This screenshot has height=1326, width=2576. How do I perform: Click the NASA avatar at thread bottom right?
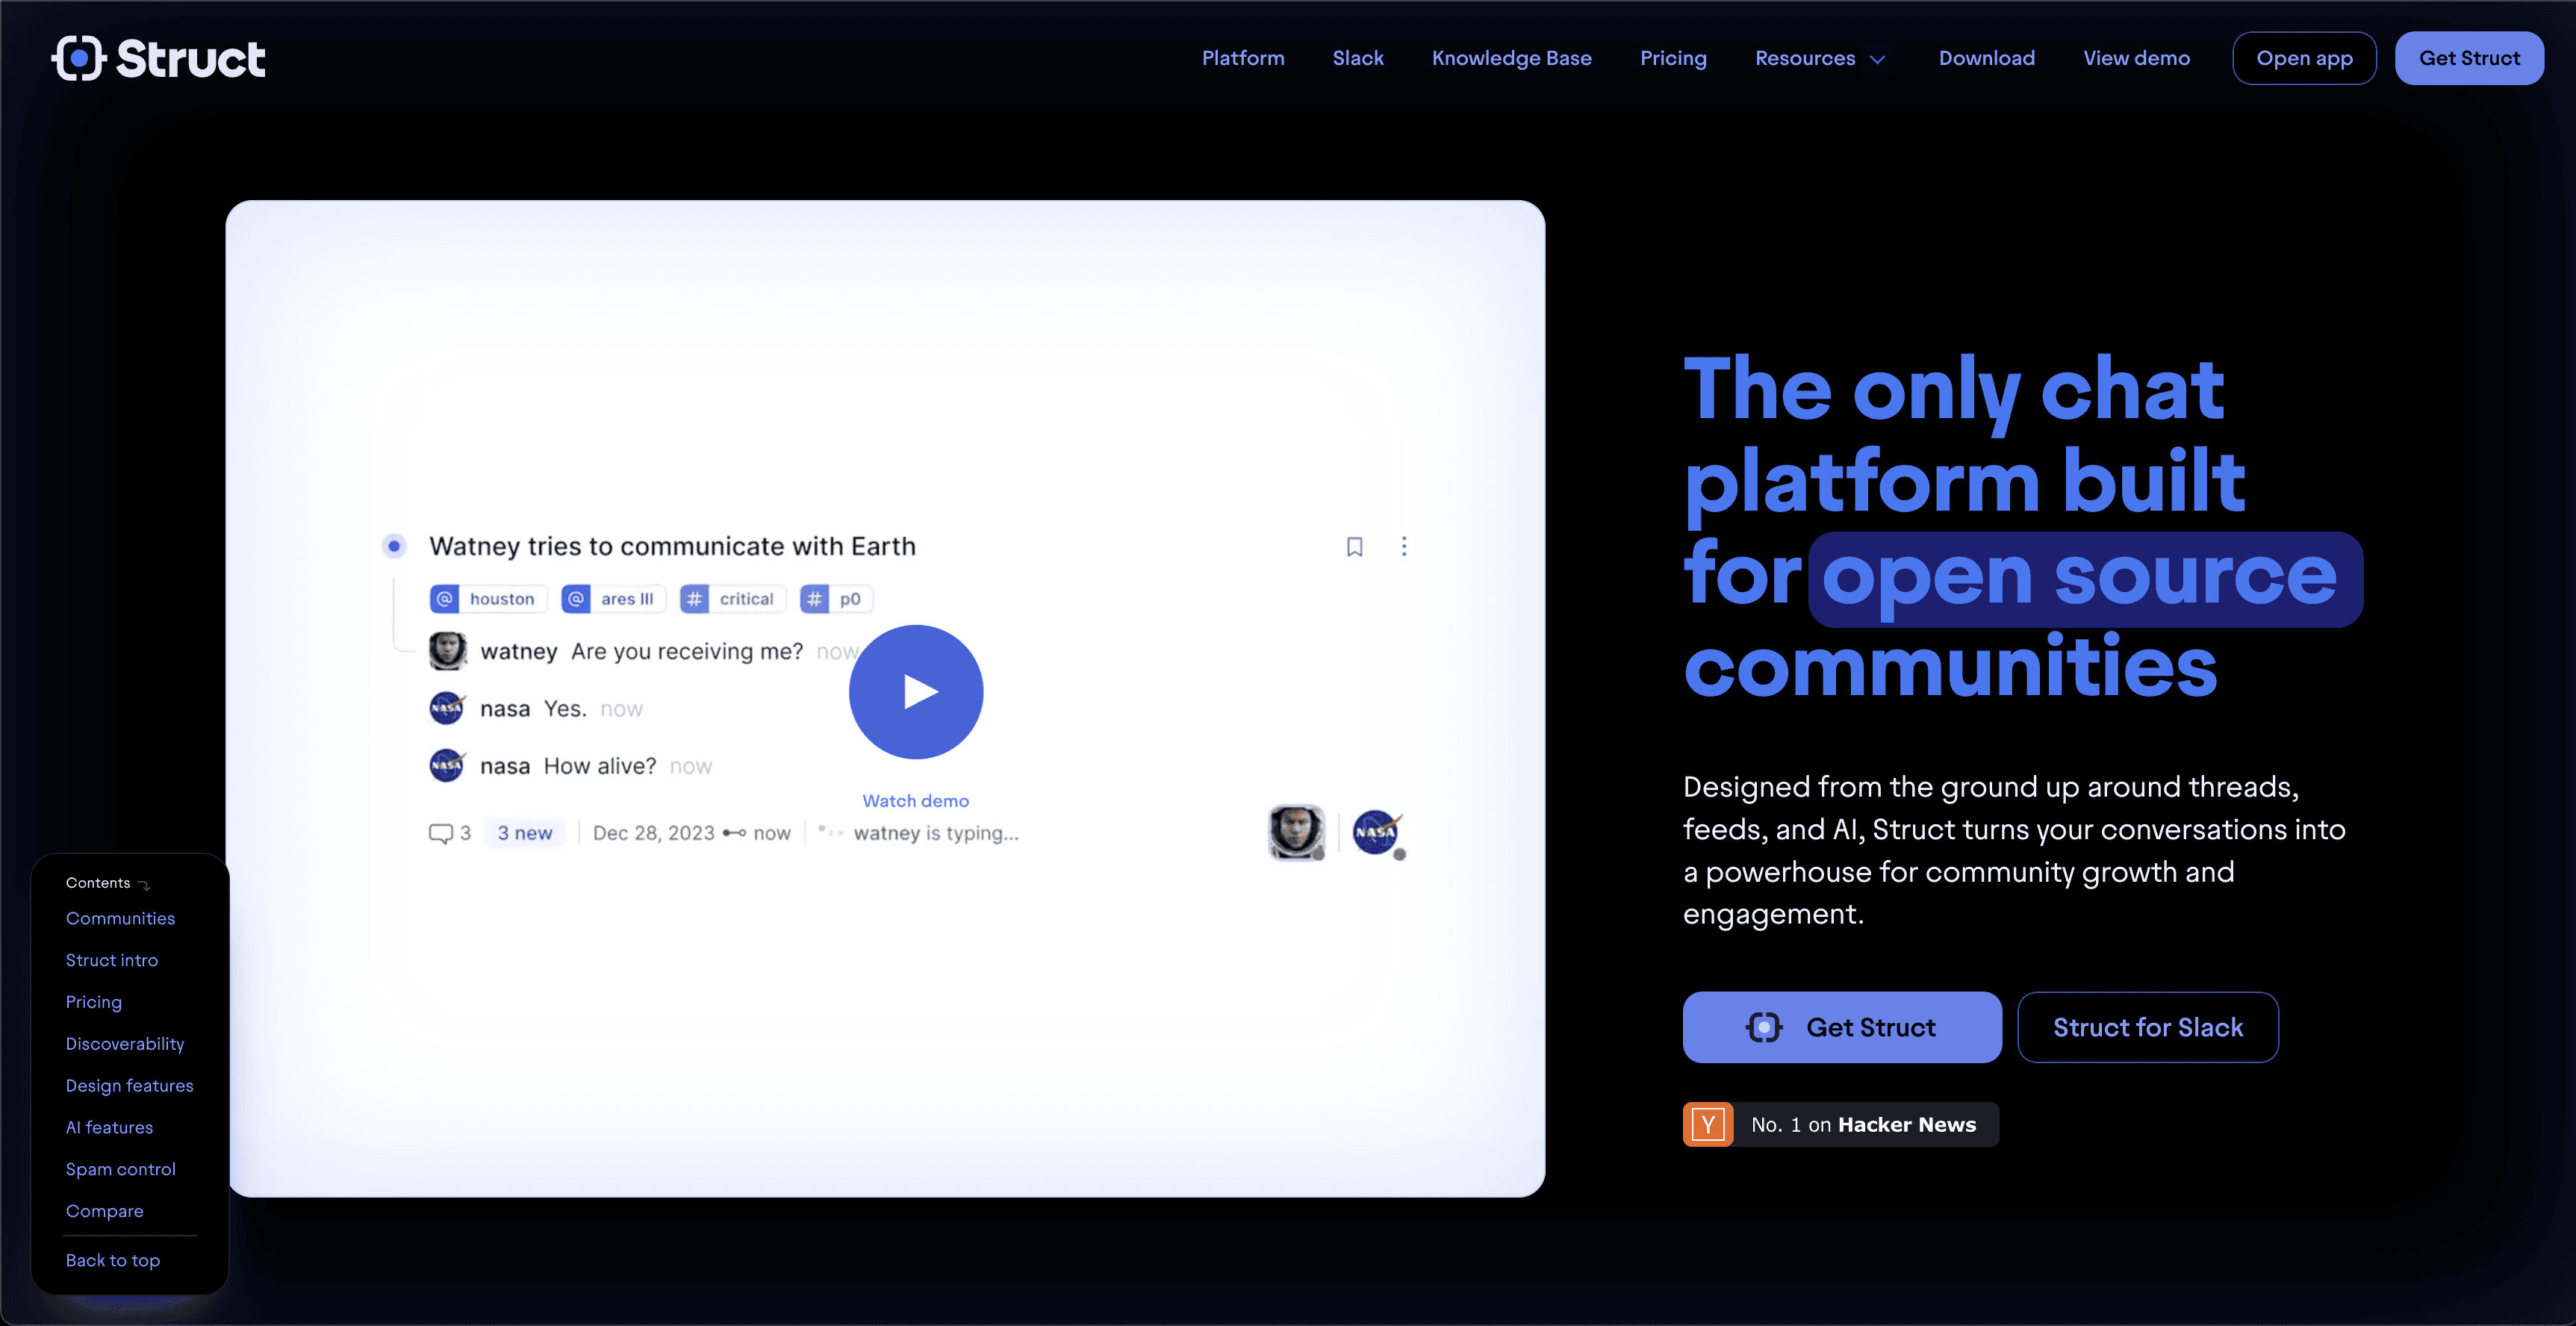(1376, 832)
